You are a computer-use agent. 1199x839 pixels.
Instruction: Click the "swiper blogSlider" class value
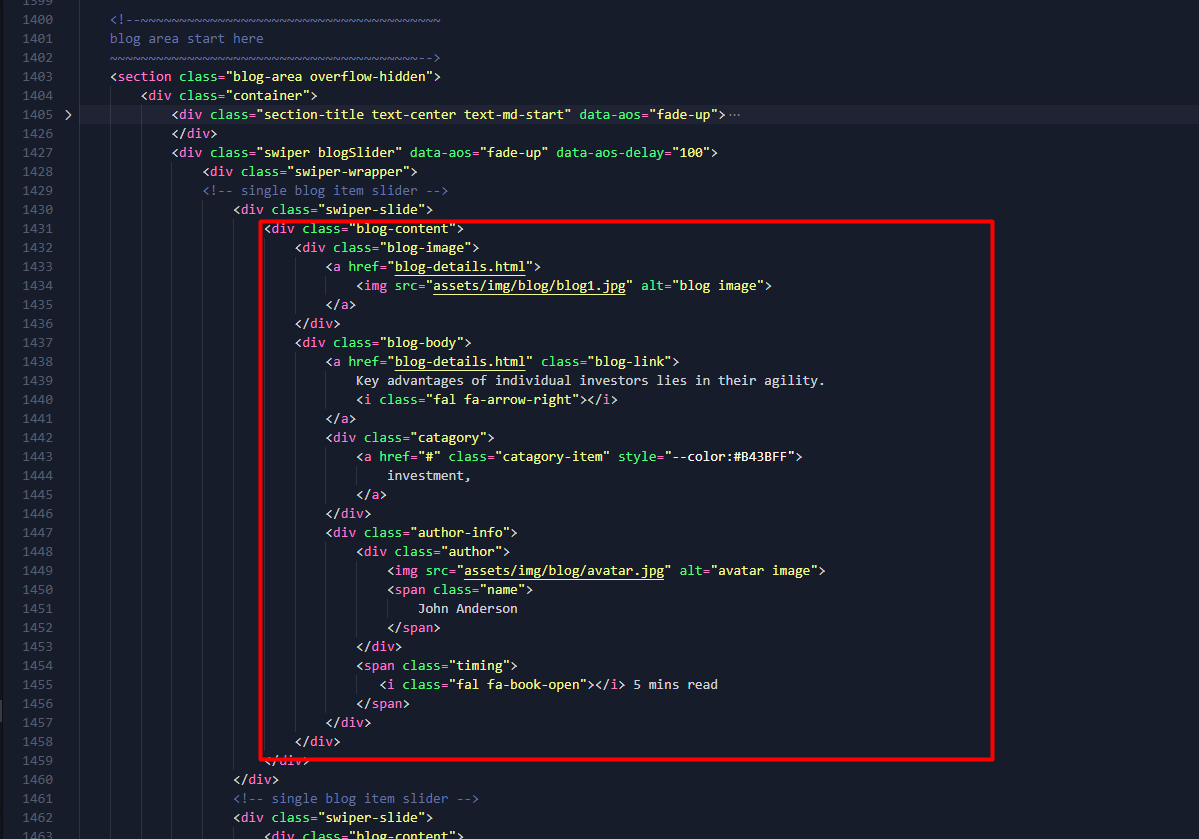[x=332, y=153]
